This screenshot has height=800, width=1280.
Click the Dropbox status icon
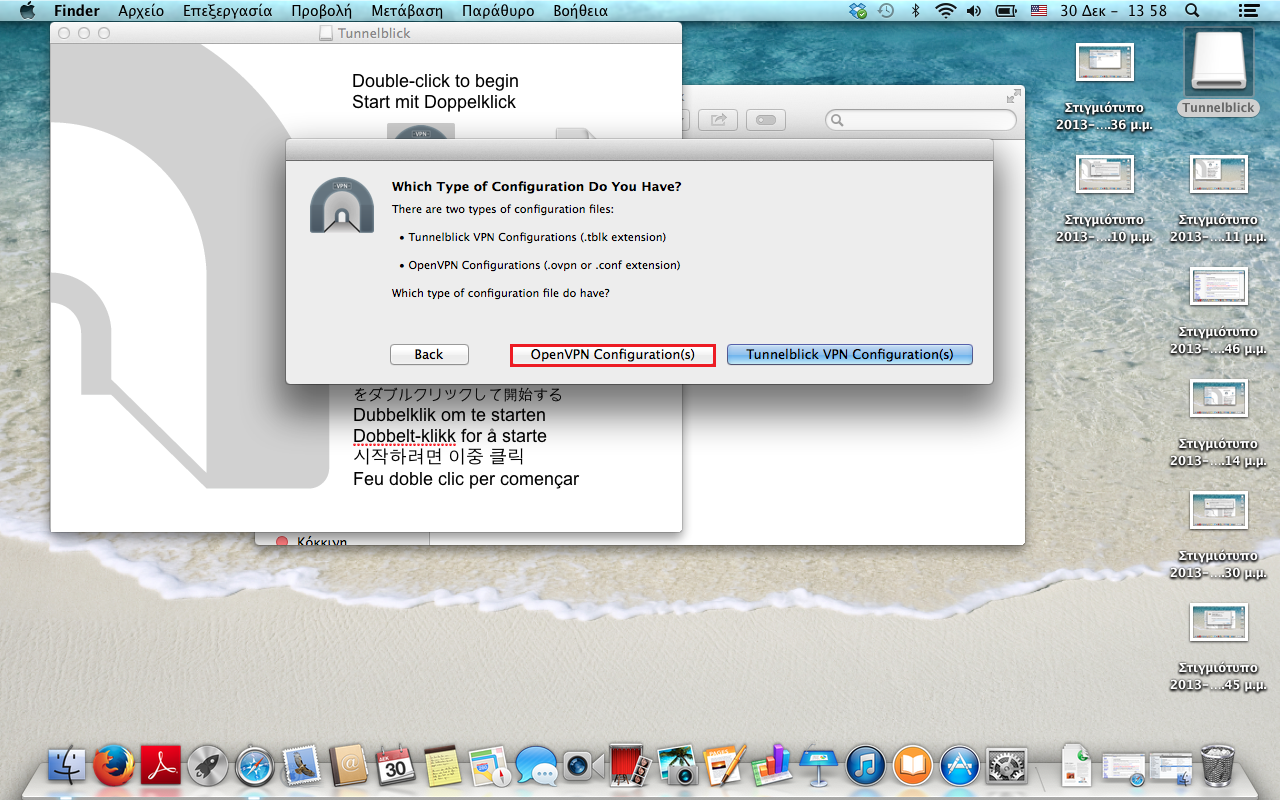tap(857, 11)
